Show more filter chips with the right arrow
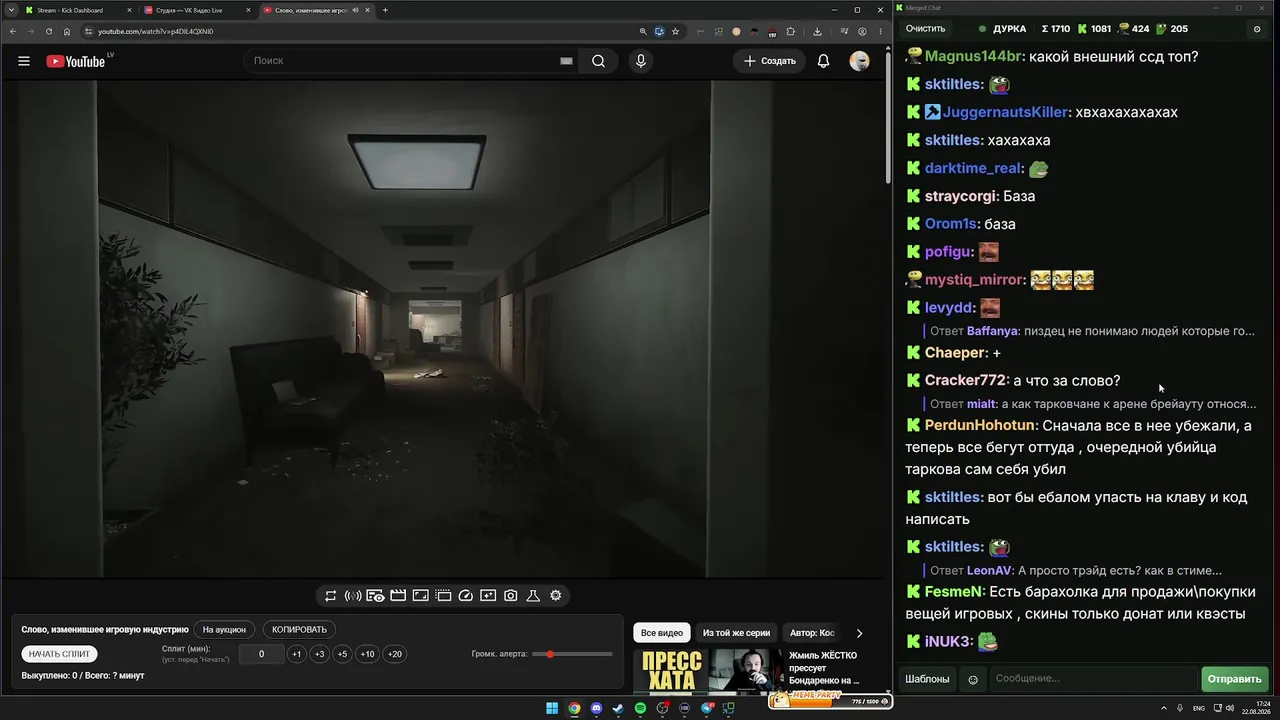1280x720 pixels. tap(859, 633)
